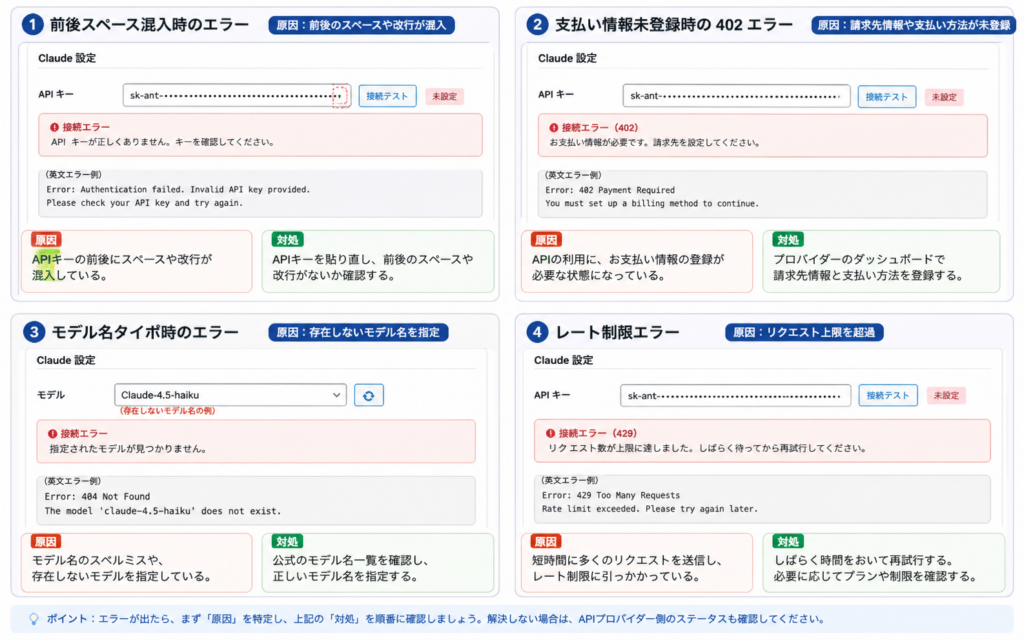This screenshot has height=640, width=1024.
Task: Click the line 'Error: 402 Payment Required'
Action: tap(610, 190)
